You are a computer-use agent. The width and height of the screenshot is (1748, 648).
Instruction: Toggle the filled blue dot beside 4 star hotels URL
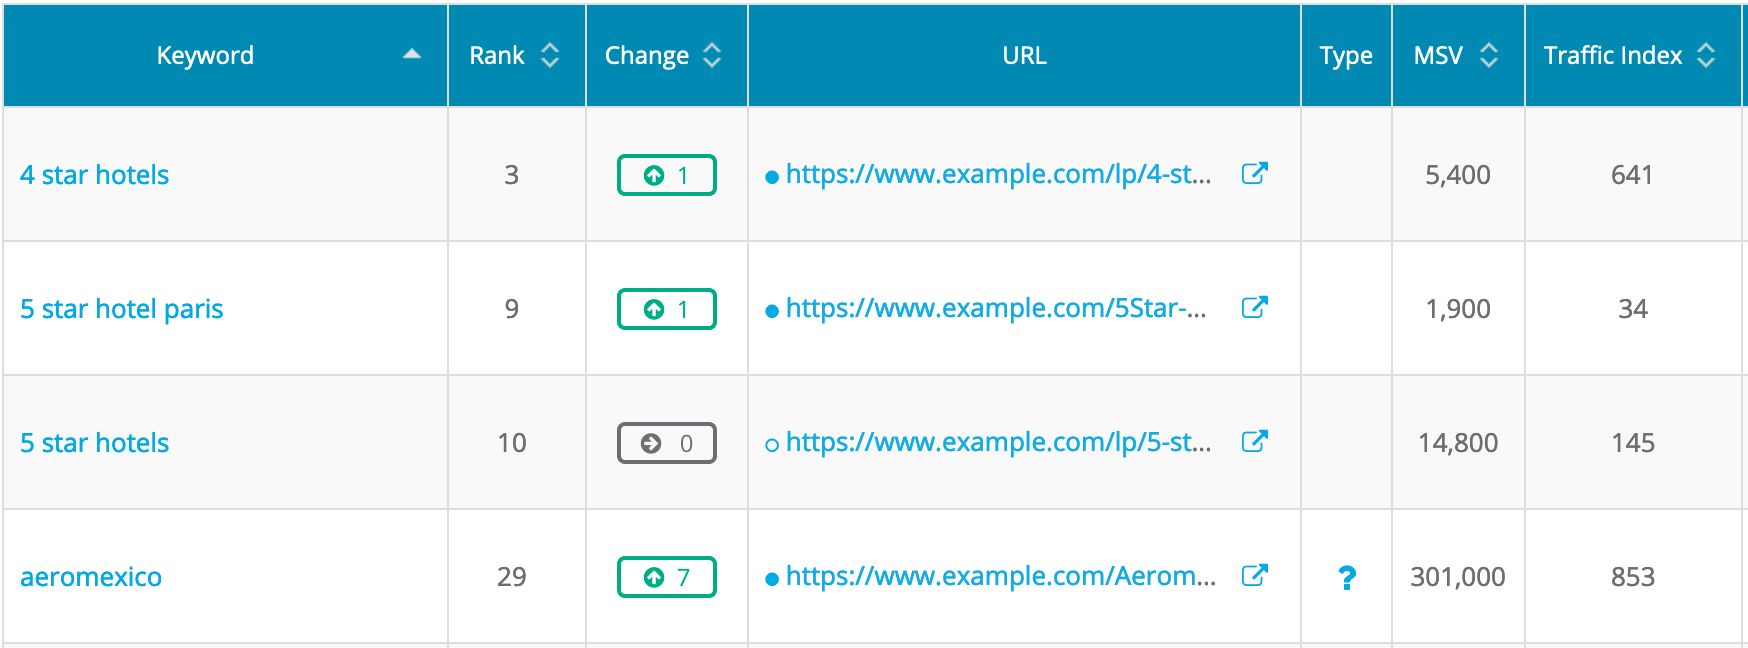pyautogui.click(x=770, y=174)
